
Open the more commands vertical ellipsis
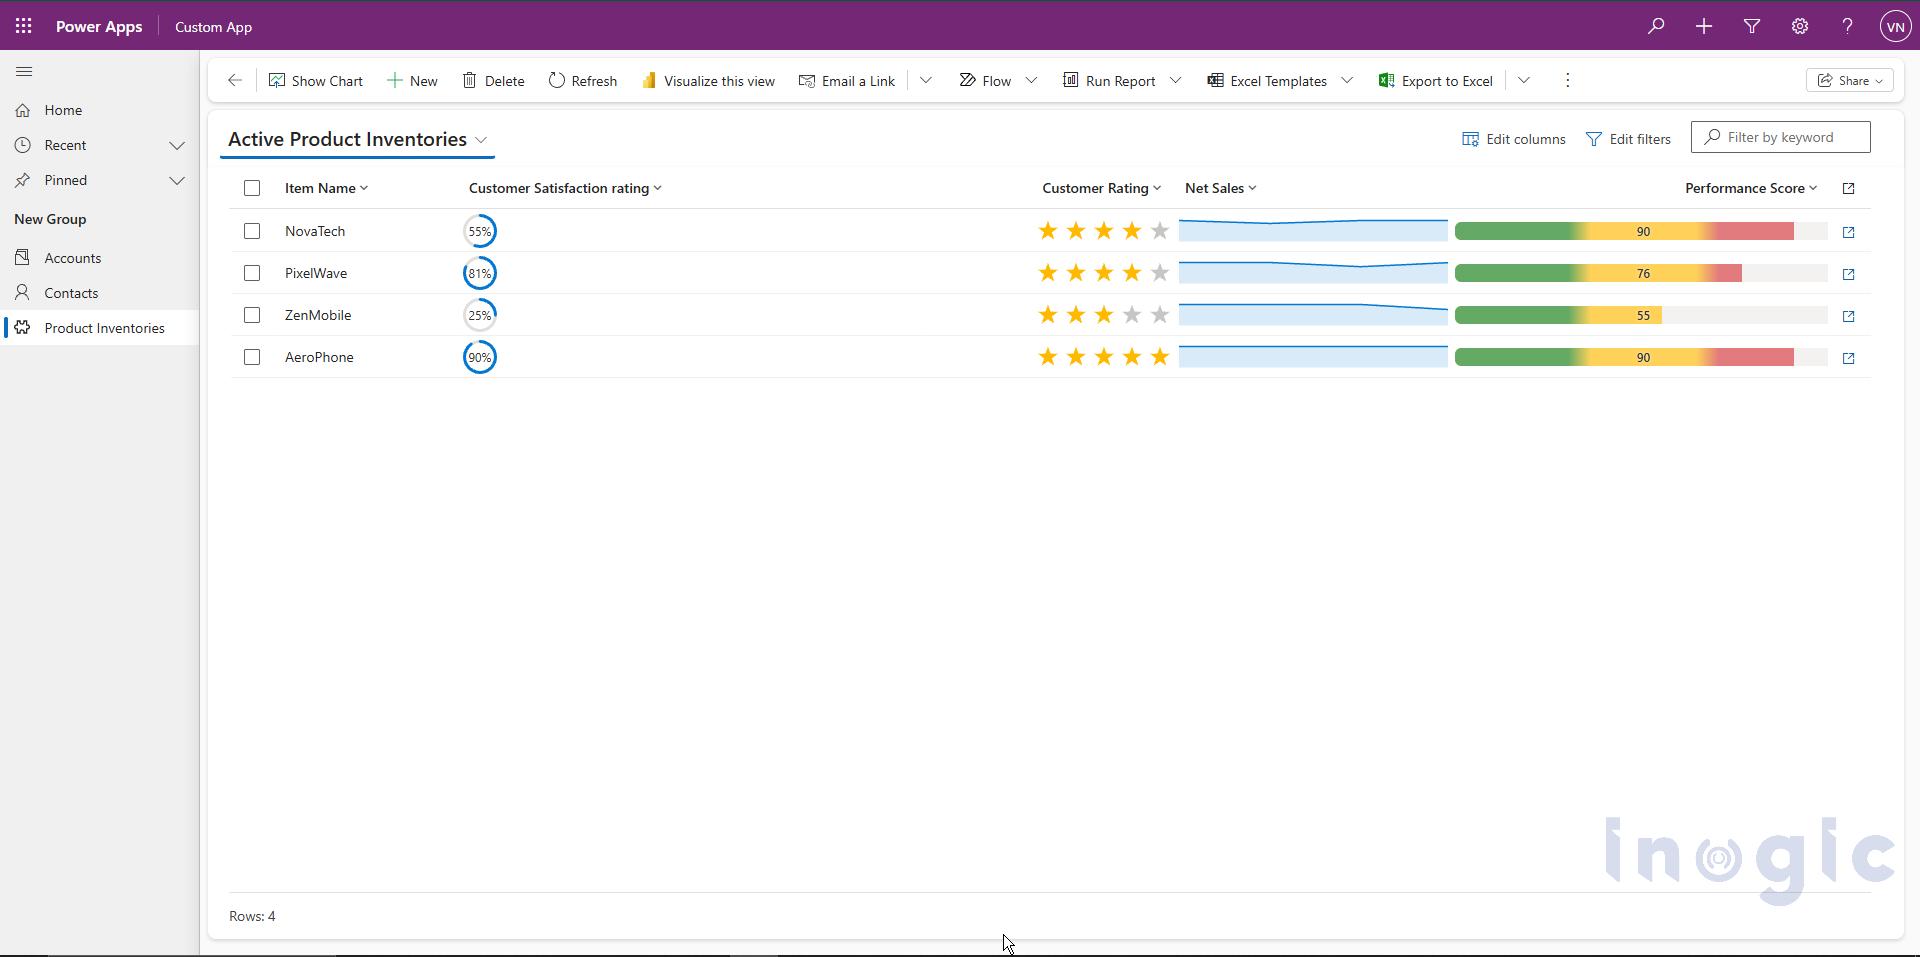tap(1568, 81)
